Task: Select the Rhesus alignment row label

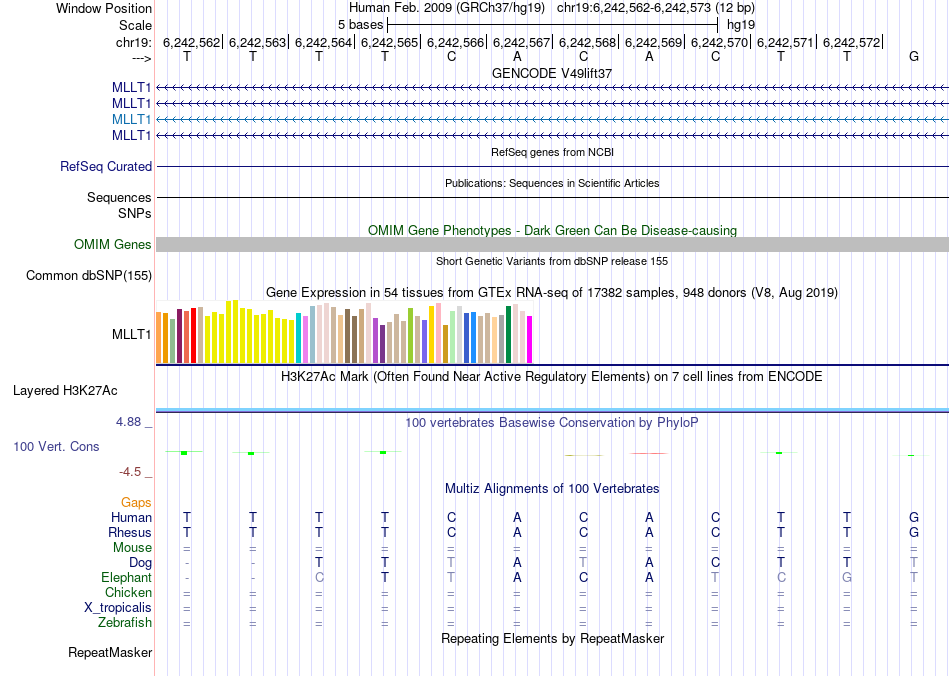Action: click(130, 532)
